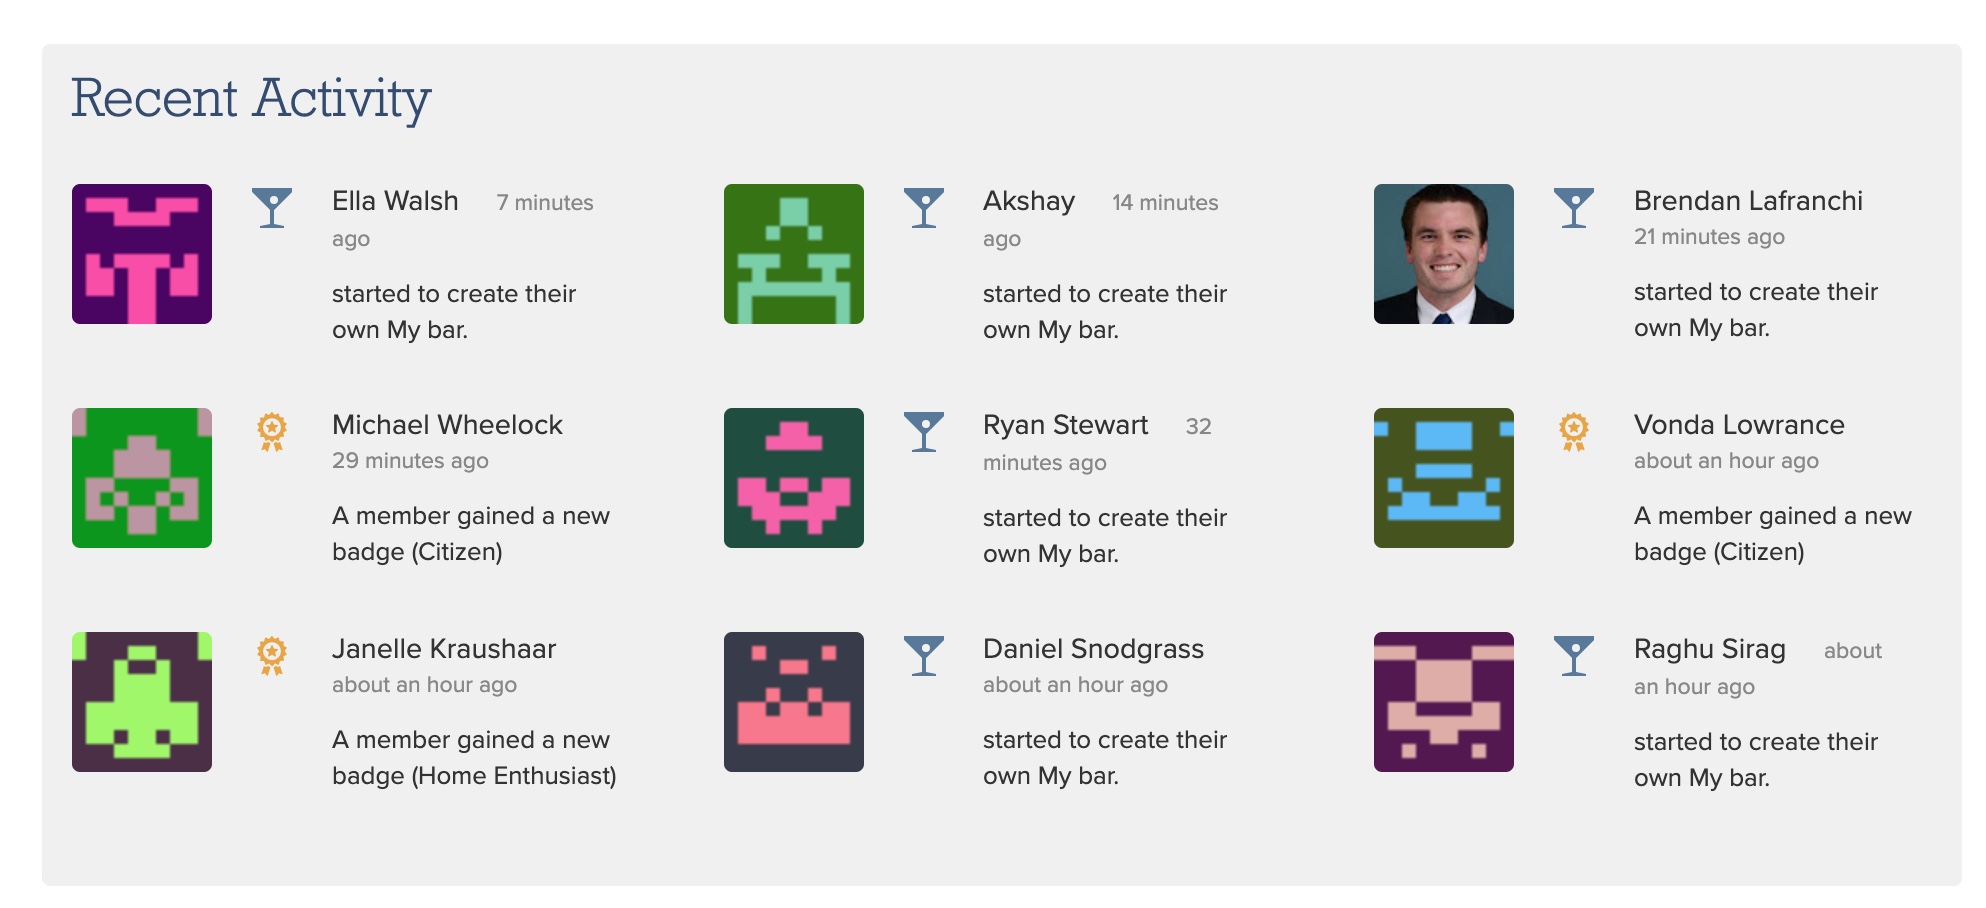
Task: Click Raghu Sirag's 'started to create their own My bar' text
Action: pyautogui.click(x=1756, y=760)
